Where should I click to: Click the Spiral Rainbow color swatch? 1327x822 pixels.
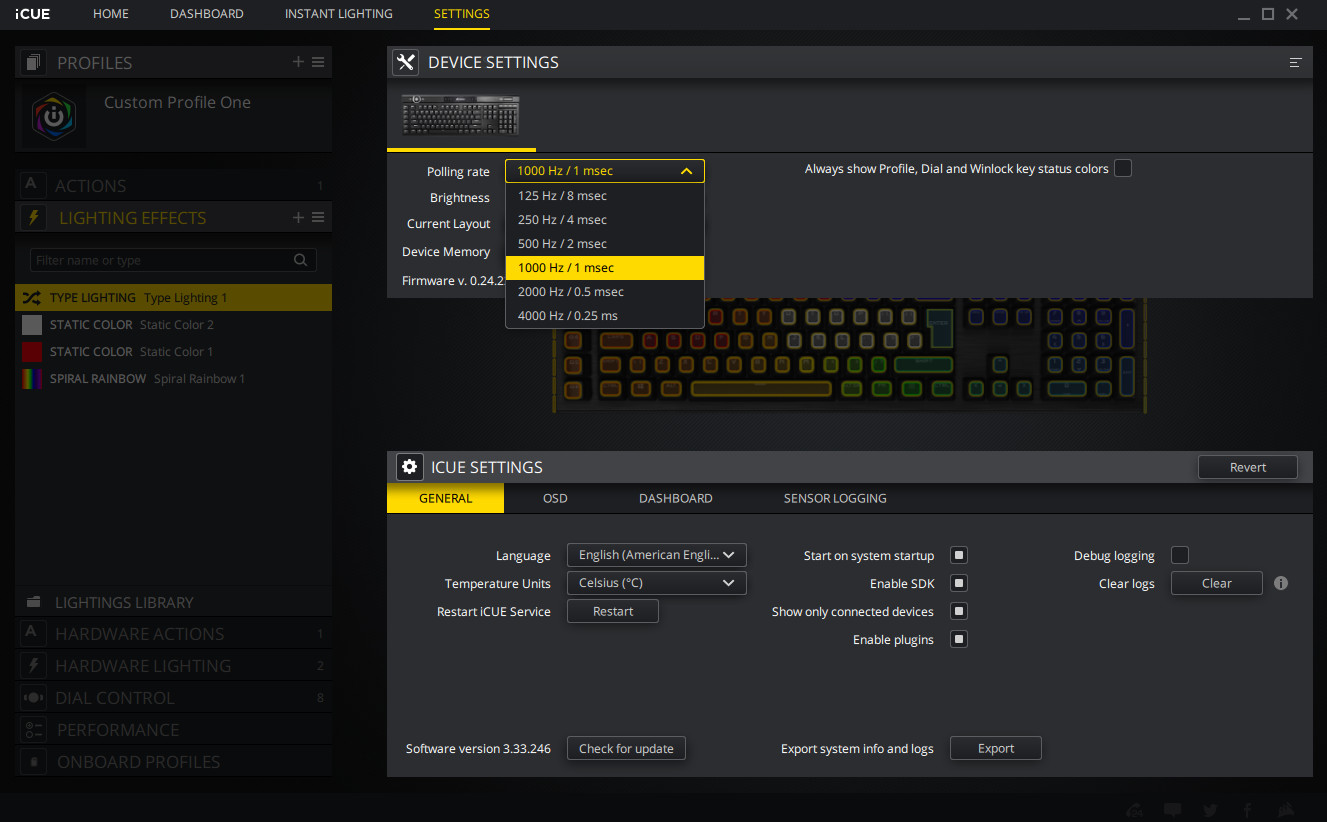(x=32, y=379)
